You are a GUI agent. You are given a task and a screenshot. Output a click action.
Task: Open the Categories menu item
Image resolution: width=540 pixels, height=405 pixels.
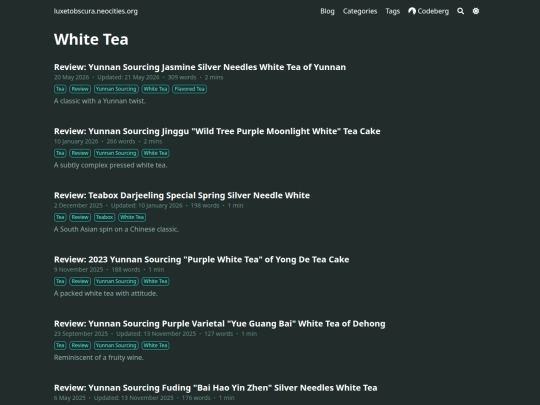tap(360, 11)
